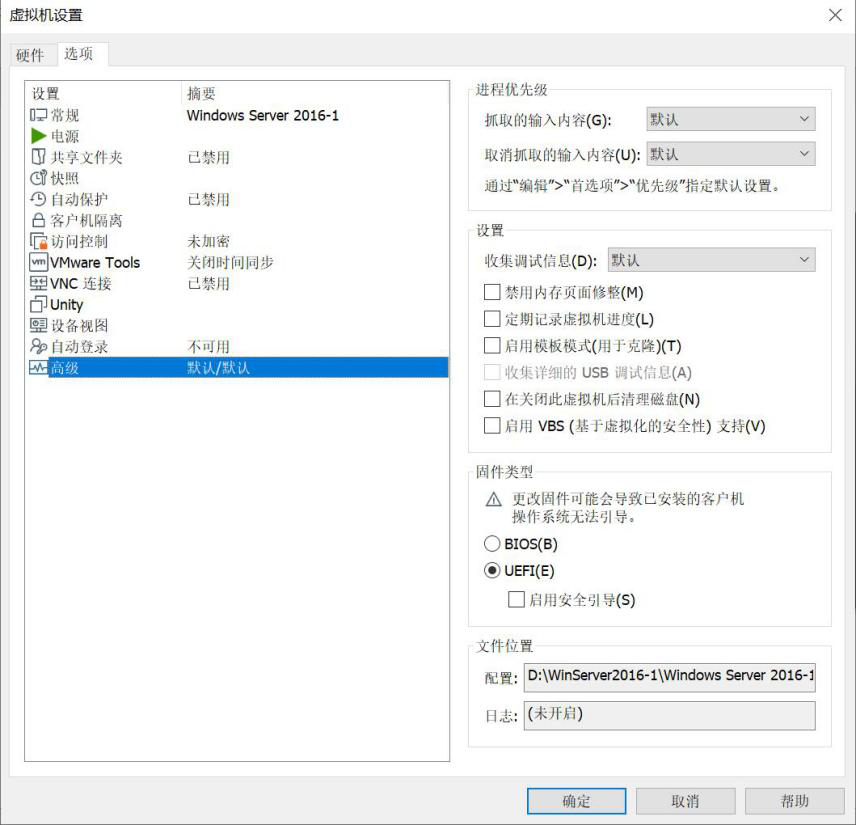Select the 自动保护 settings row
This screenshot has height=825, width=856.
(x=238, y=199)
